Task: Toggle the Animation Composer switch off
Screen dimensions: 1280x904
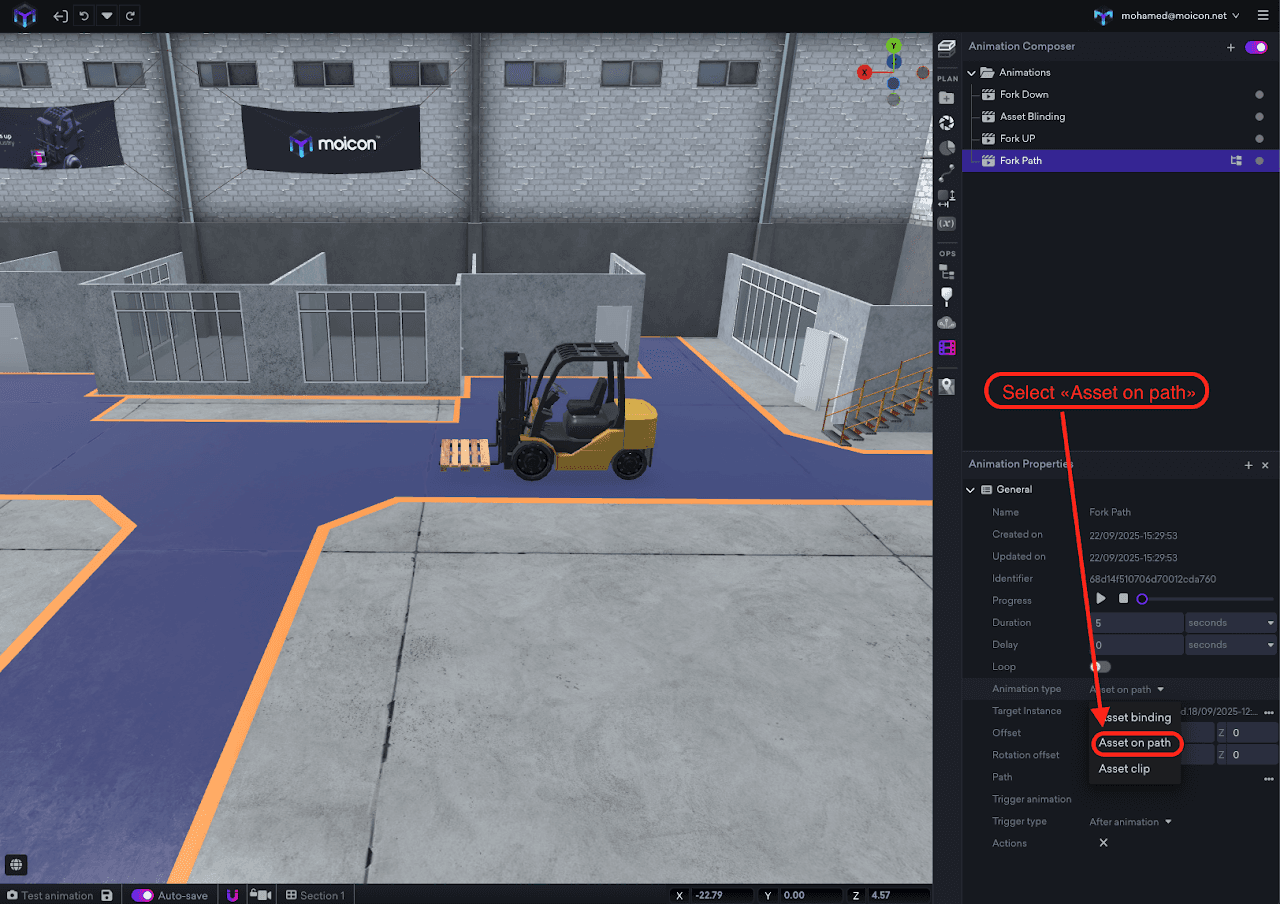Action: point(1255,47)
